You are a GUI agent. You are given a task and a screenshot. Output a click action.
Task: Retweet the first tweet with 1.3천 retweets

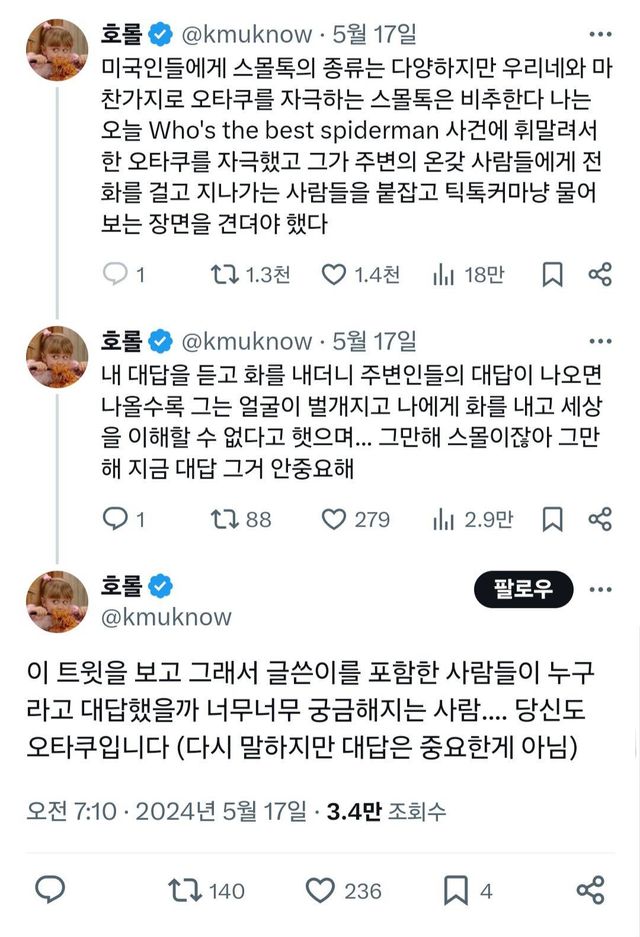[218, 275]
